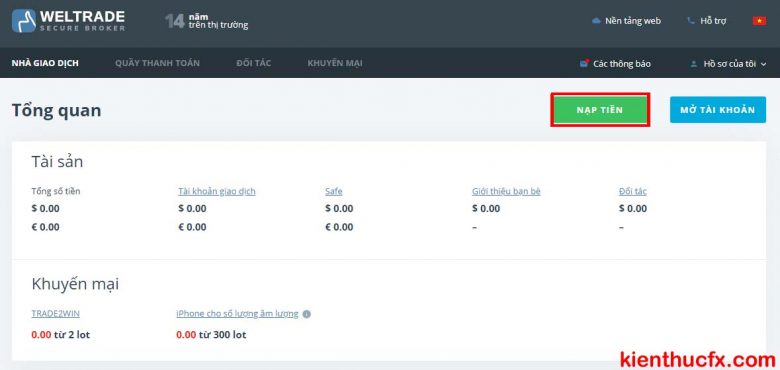Open the NHÀ GIAO DỊCH menu
The width and height of the screenshot is (780, 370).
pos(45,63)
